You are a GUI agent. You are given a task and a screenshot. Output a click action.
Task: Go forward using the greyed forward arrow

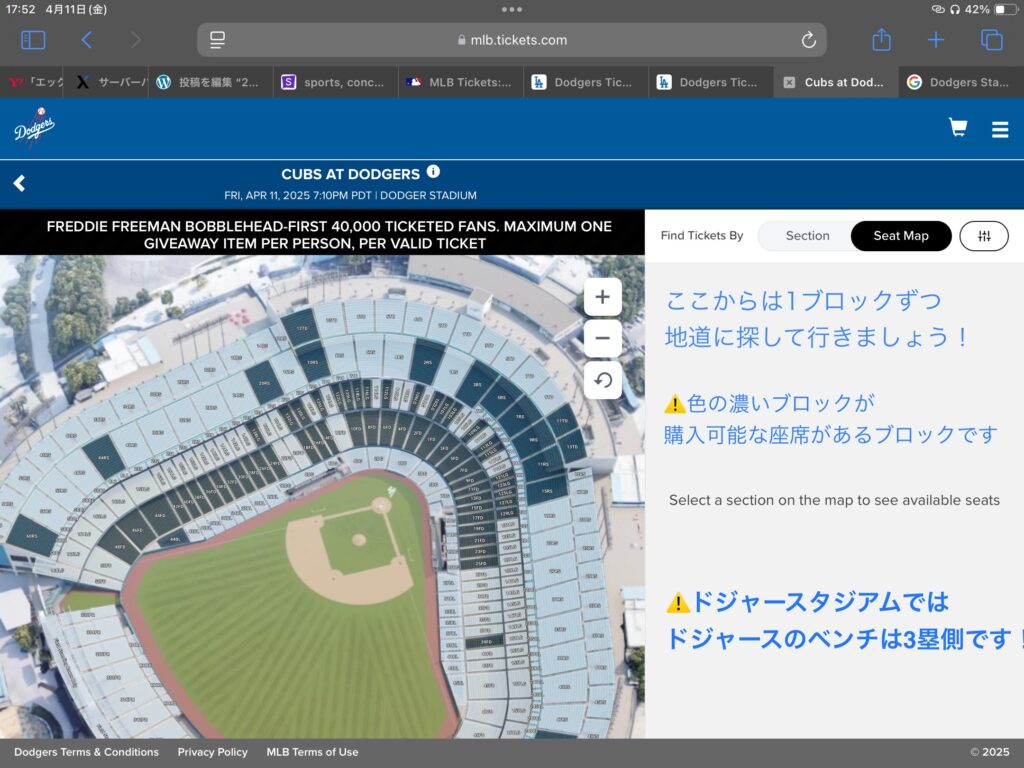pyautogui.click(x=135, y=40)
